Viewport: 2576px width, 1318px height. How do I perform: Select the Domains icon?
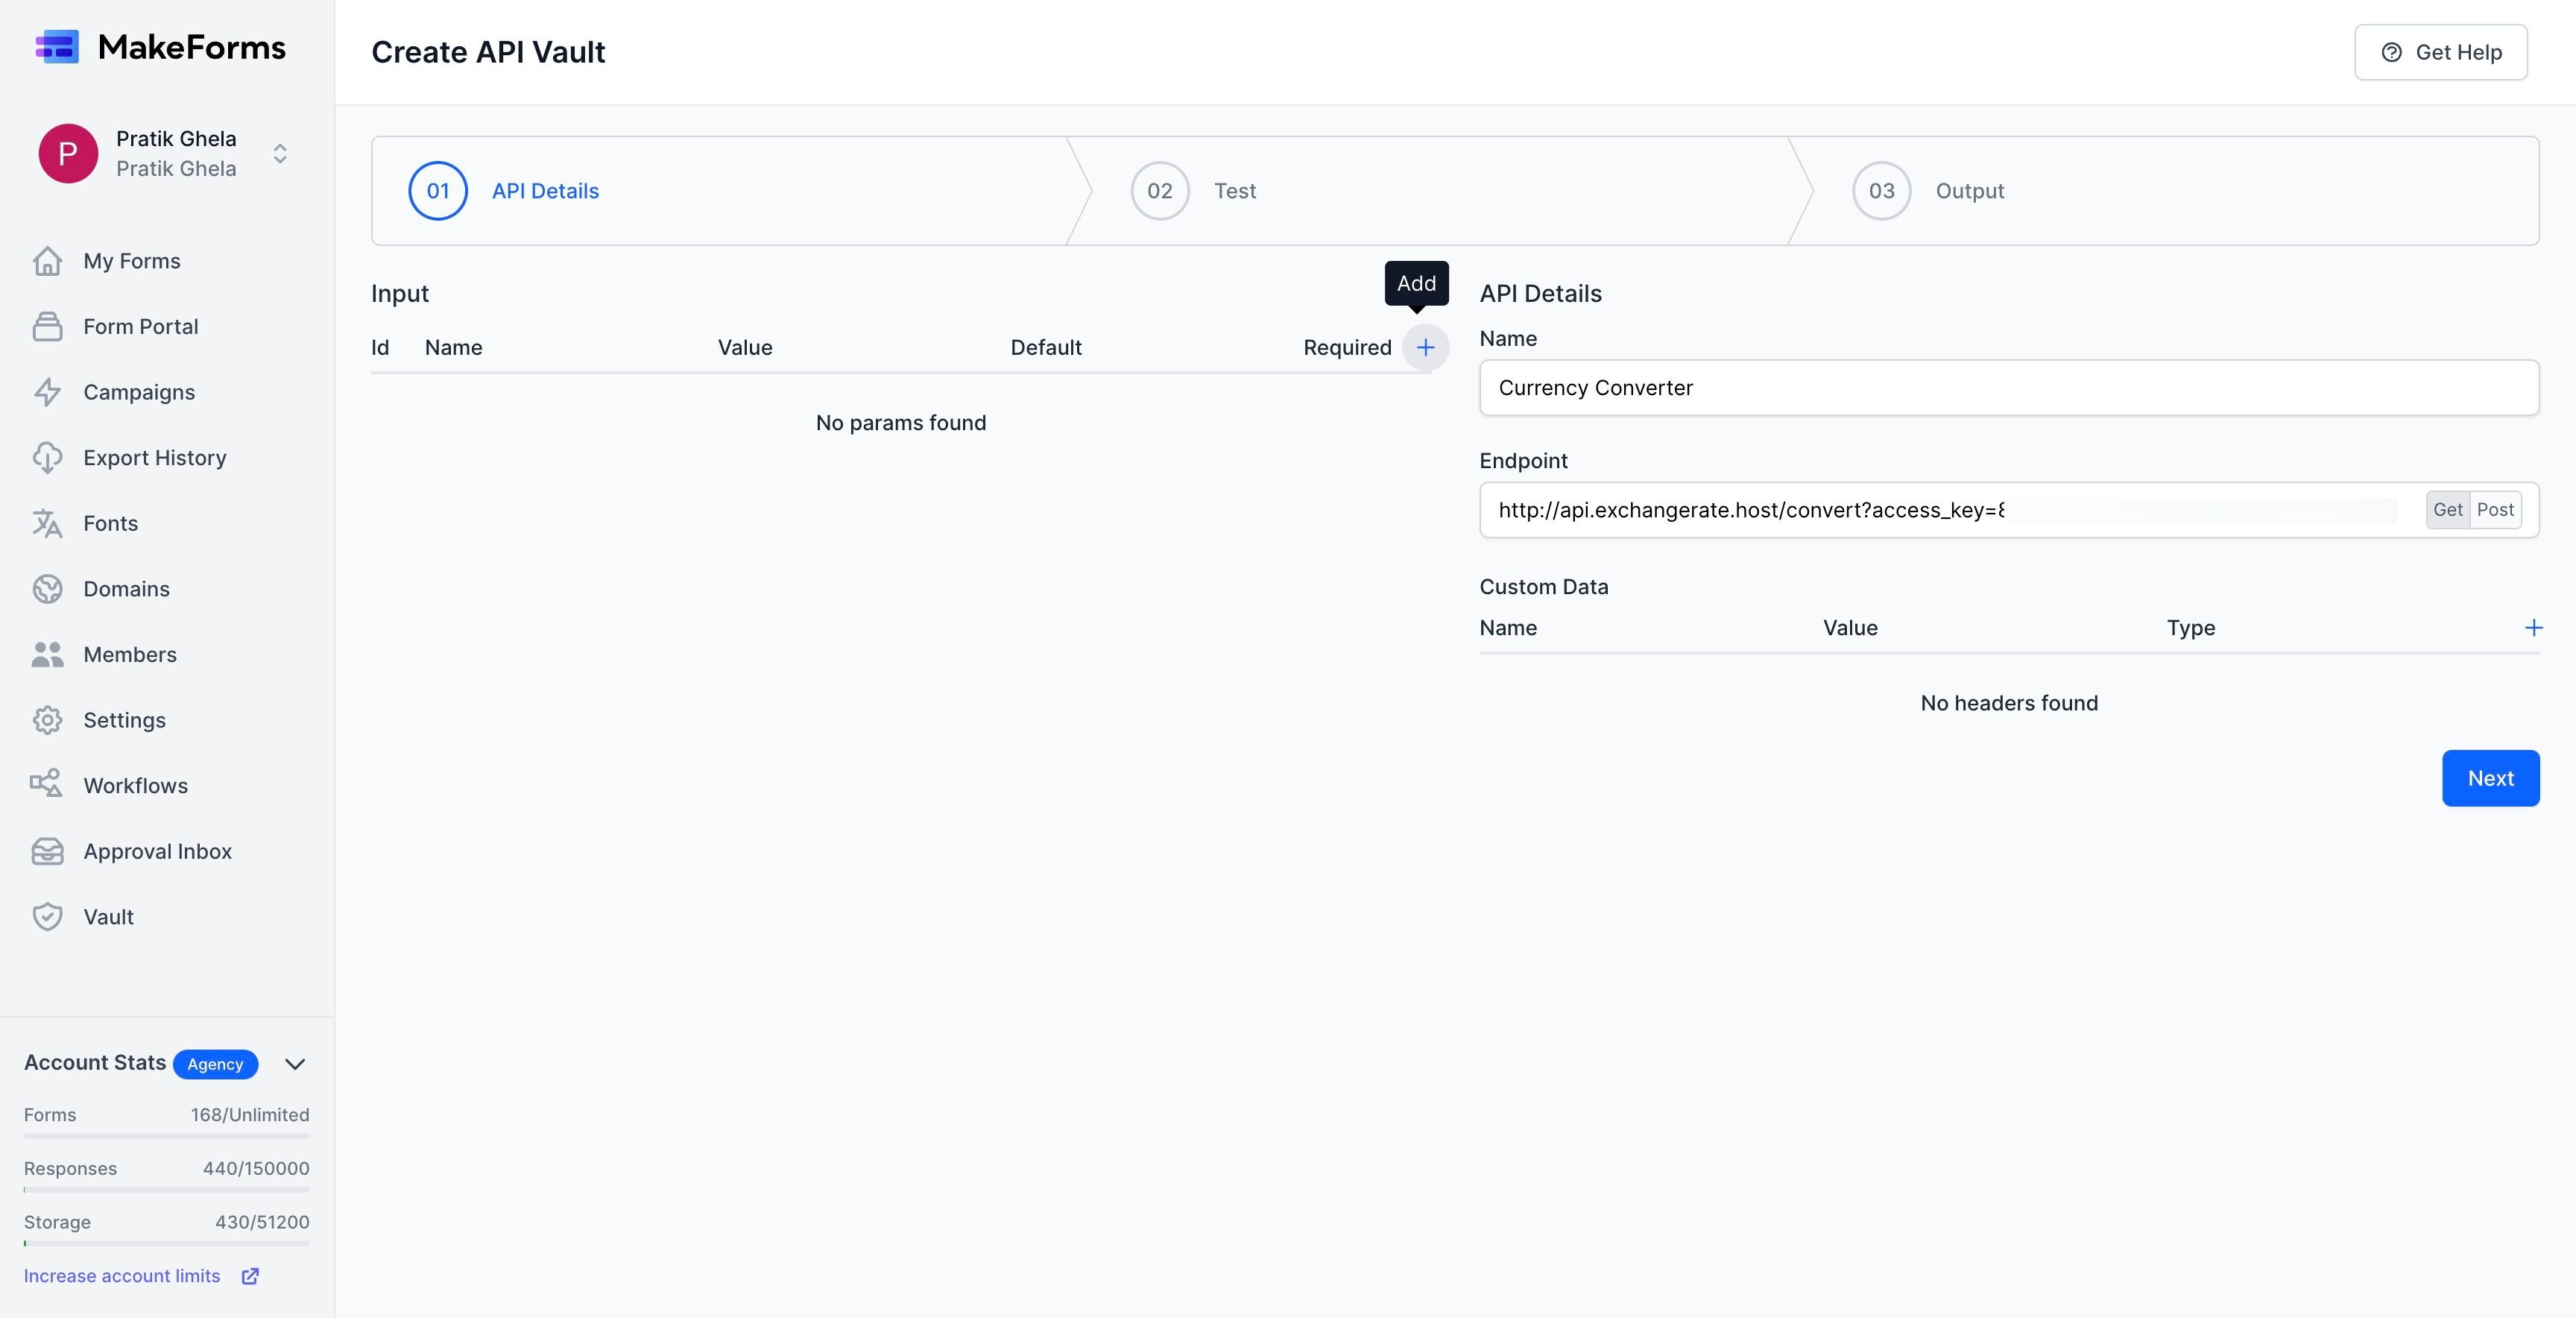point(49,589)
